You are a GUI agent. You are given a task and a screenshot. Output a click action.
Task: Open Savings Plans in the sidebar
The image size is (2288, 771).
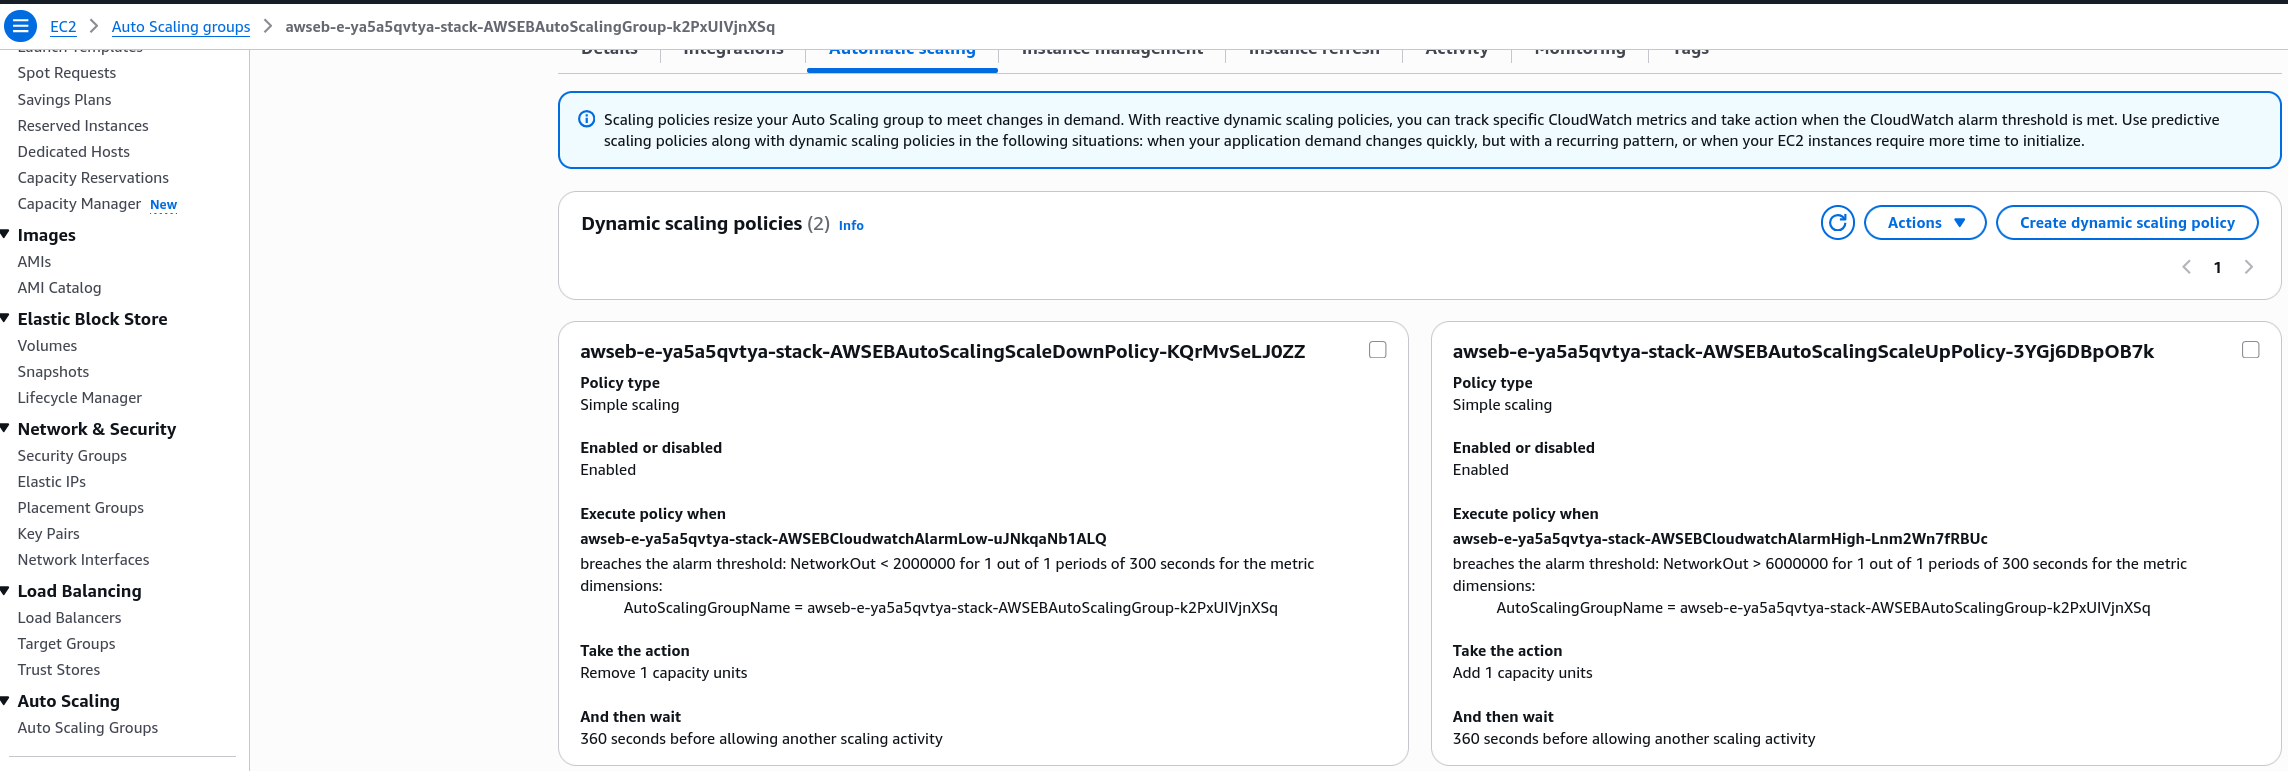(x=64, y=100)
